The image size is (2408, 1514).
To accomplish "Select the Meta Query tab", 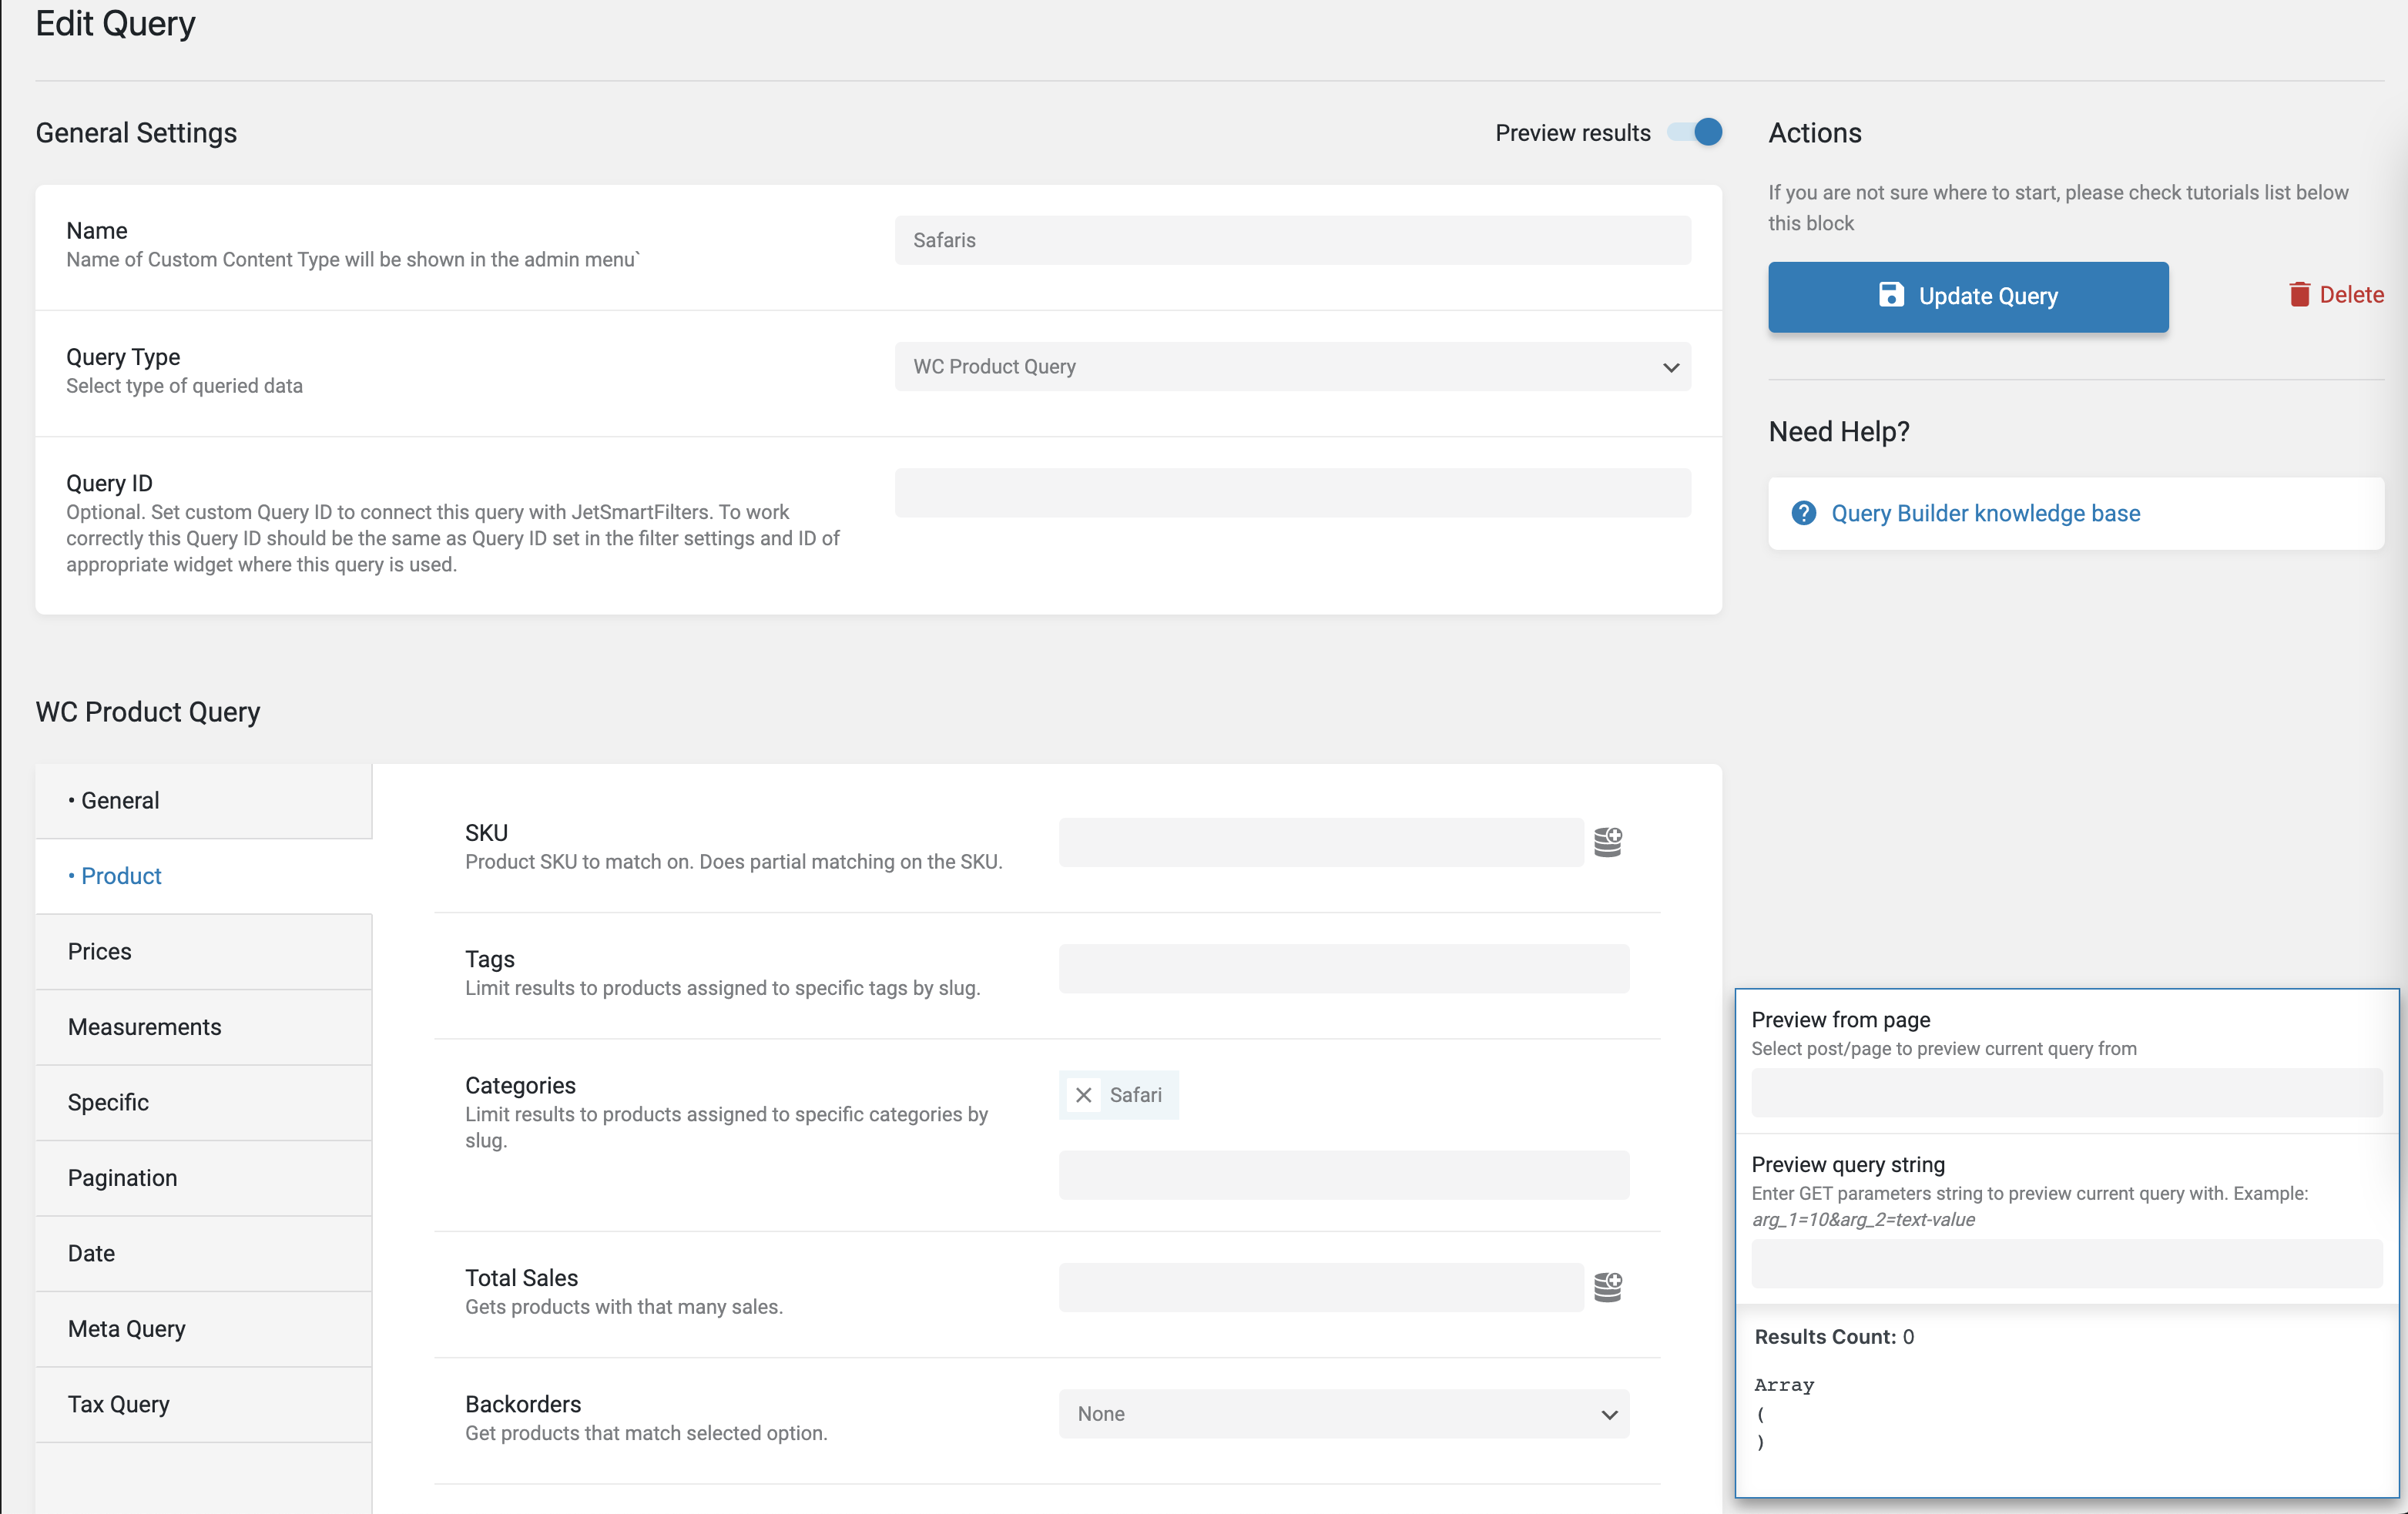I will 127,1329.
